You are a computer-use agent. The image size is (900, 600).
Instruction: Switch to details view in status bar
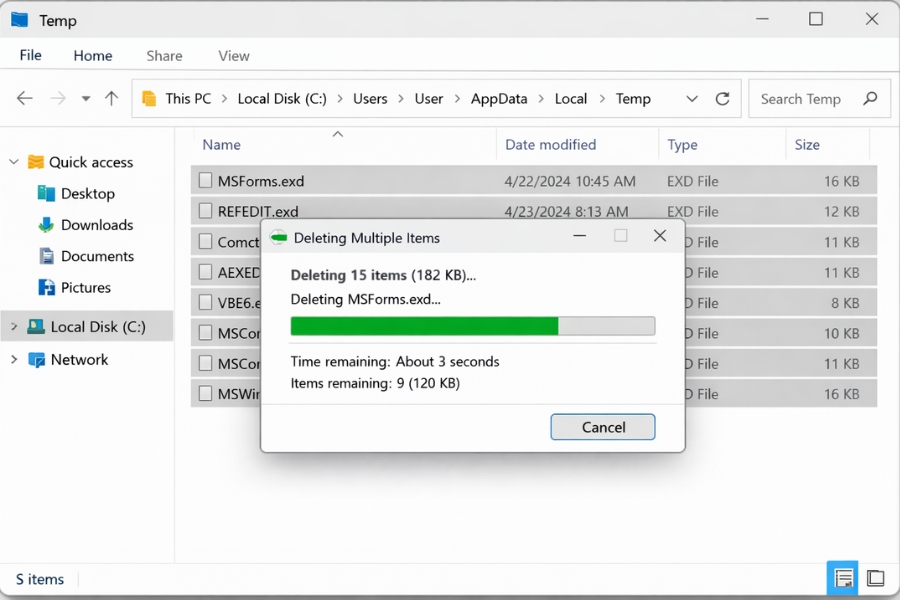tap(843, 578)
